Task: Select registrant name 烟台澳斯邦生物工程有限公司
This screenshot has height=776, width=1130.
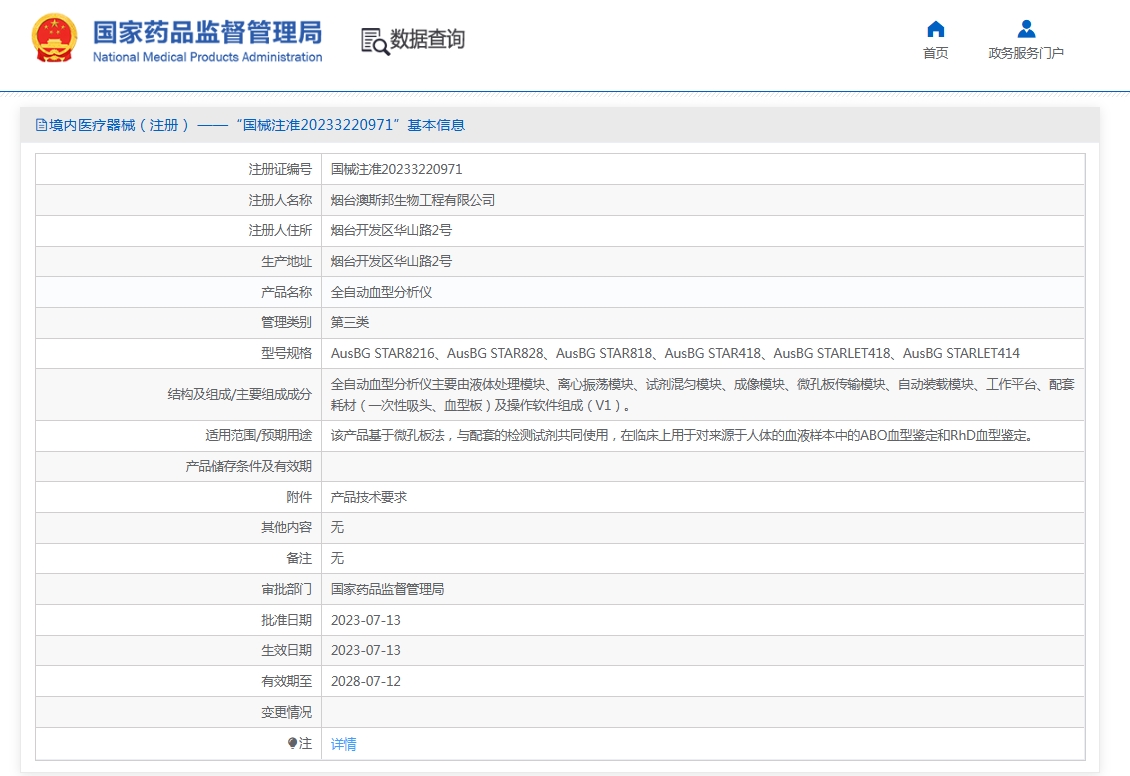Action: [x=413, y=200]
